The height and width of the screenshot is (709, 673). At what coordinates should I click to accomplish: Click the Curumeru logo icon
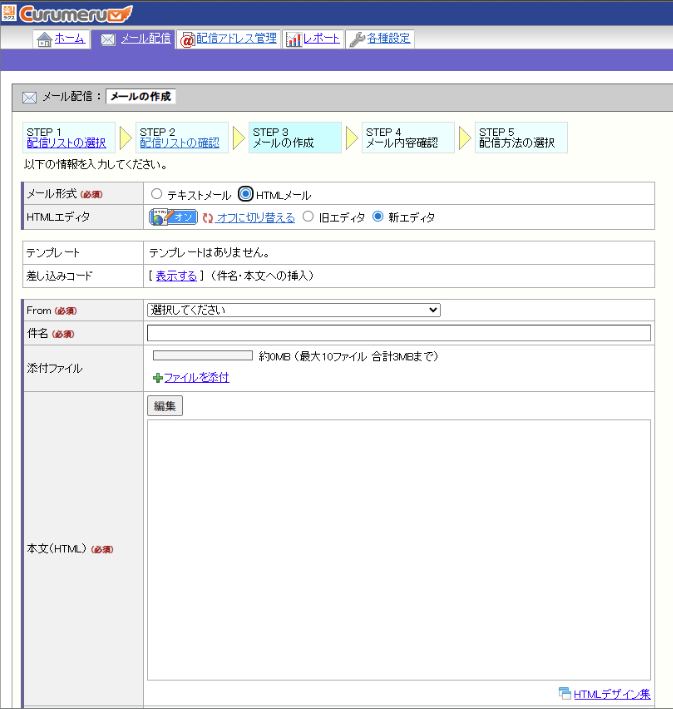[9, 13]
